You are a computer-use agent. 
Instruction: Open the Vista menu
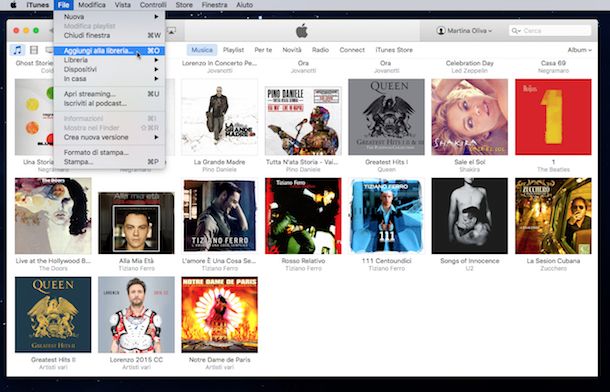pyautogui.click(x=123, y=5)
